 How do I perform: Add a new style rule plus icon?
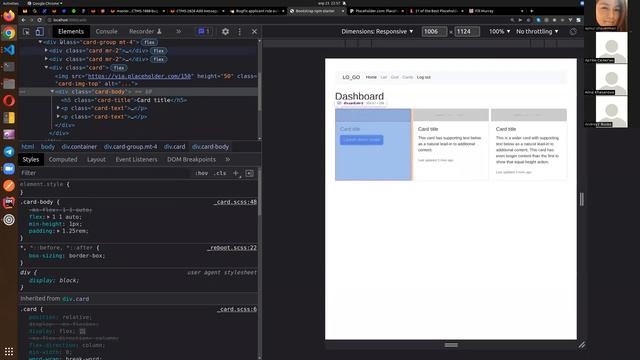point(236,173)
